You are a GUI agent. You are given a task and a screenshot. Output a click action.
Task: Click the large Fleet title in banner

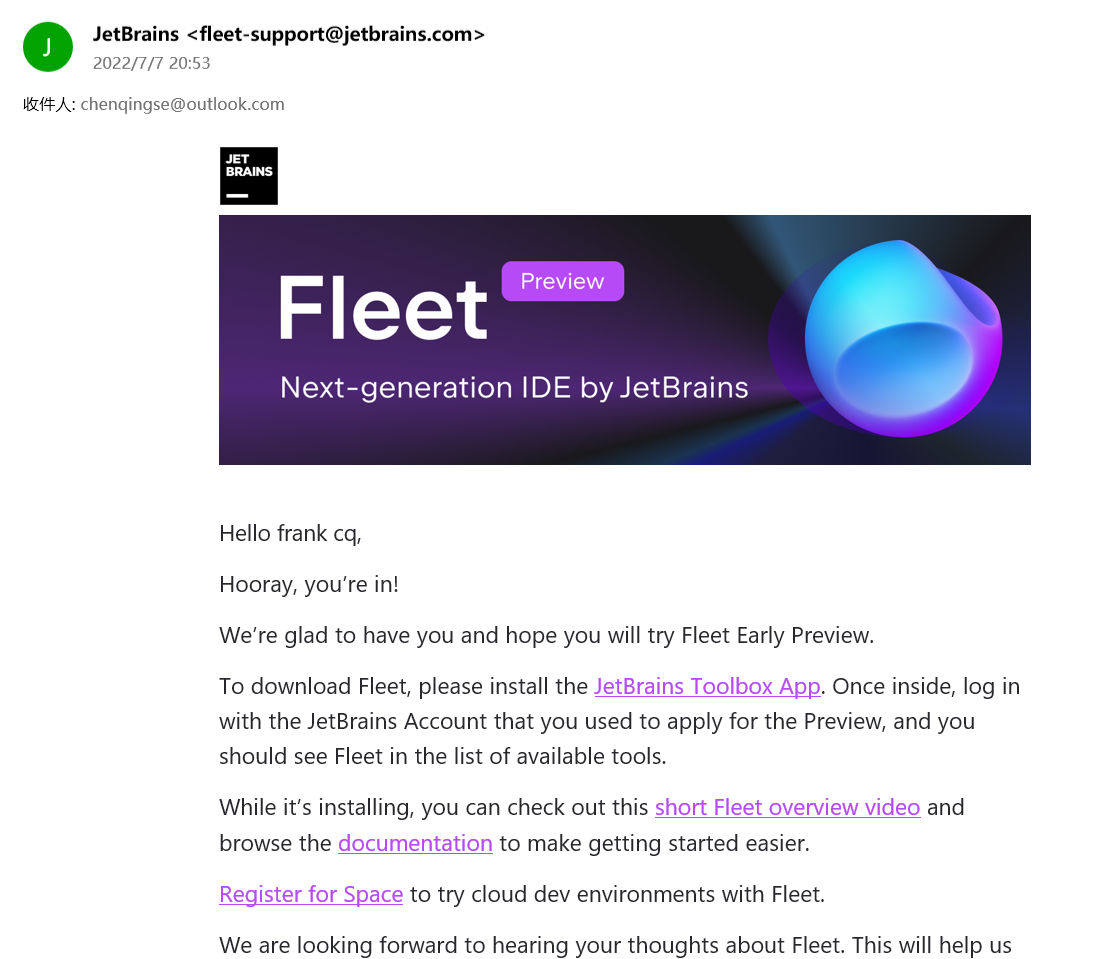point(383,308)
